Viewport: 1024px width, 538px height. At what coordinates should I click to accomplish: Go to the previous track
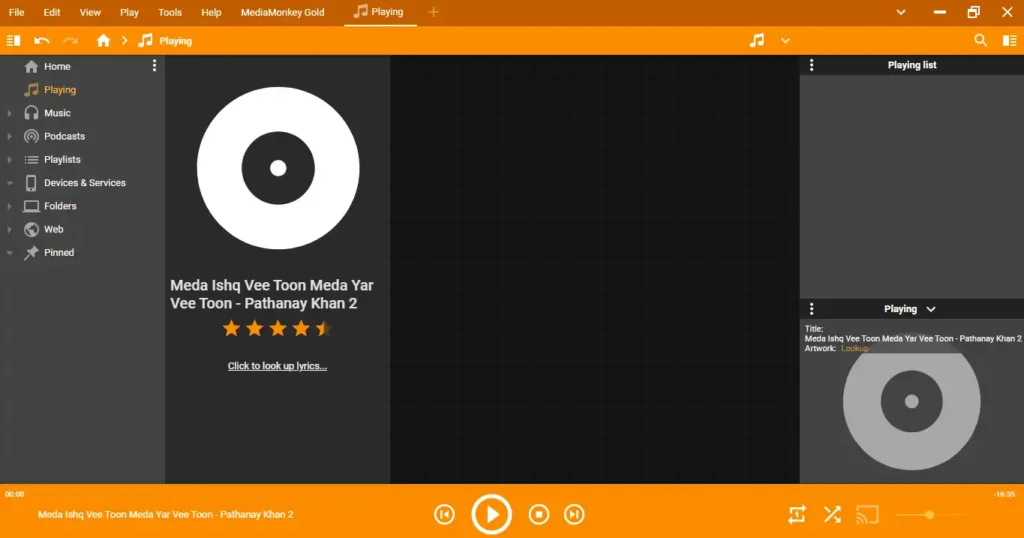[x=444, y=514]
